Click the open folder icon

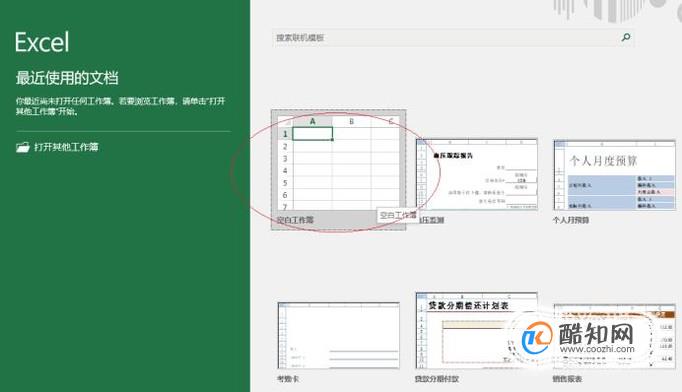tap(23, 147)
